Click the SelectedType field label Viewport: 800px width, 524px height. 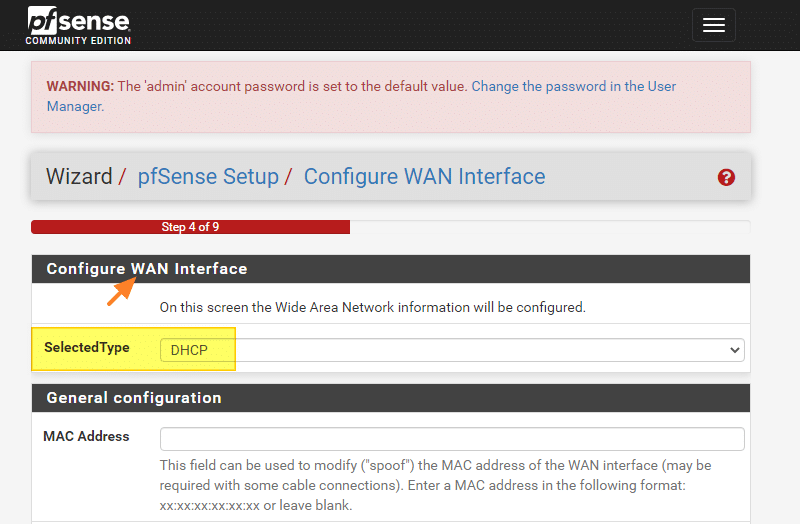click(87, 347)
